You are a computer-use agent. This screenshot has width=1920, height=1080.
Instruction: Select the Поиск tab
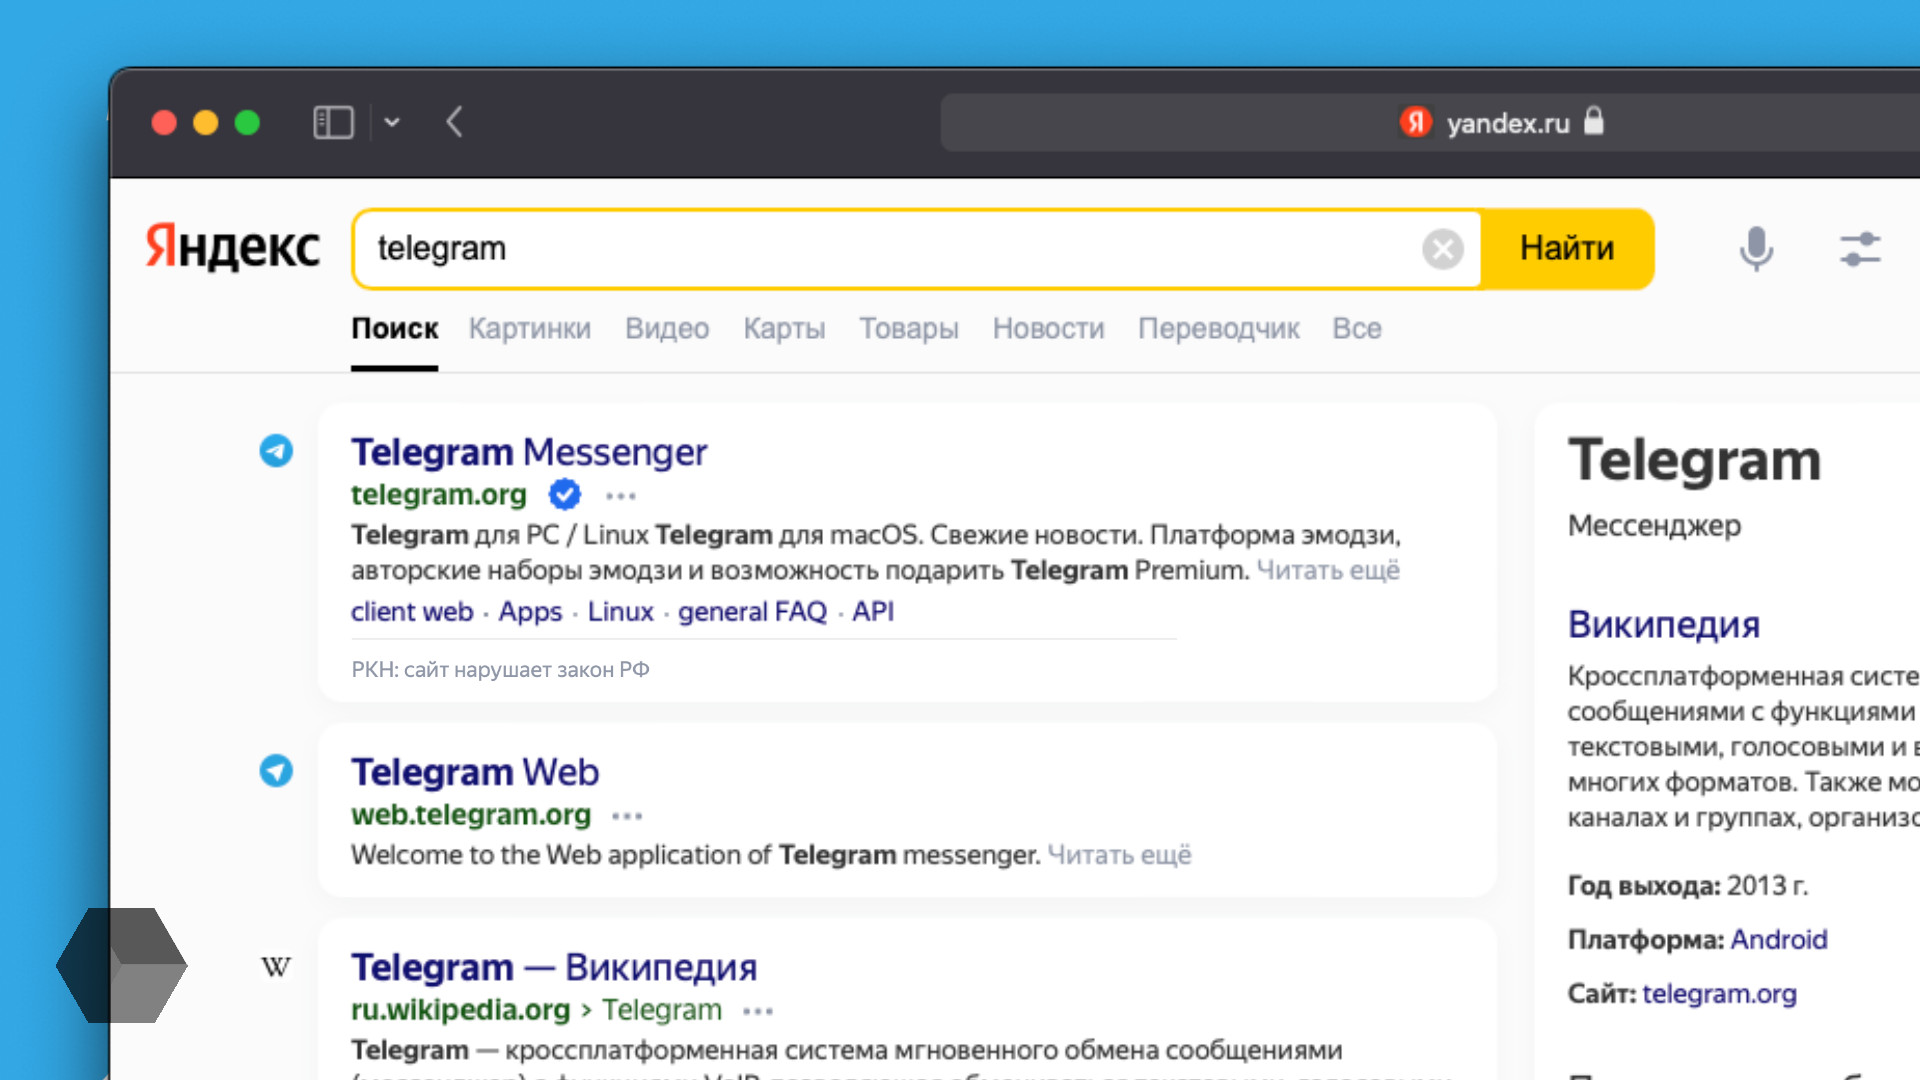[394, 328]
